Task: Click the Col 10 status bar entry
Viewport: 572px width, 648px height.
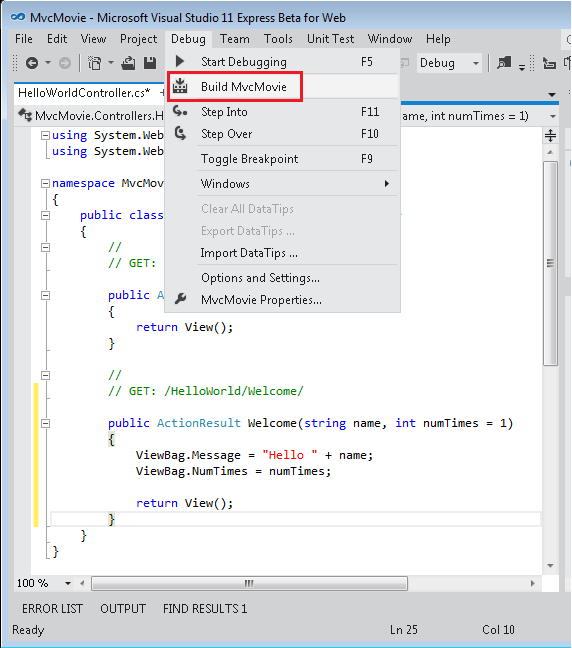Action: tap(498, 629)
